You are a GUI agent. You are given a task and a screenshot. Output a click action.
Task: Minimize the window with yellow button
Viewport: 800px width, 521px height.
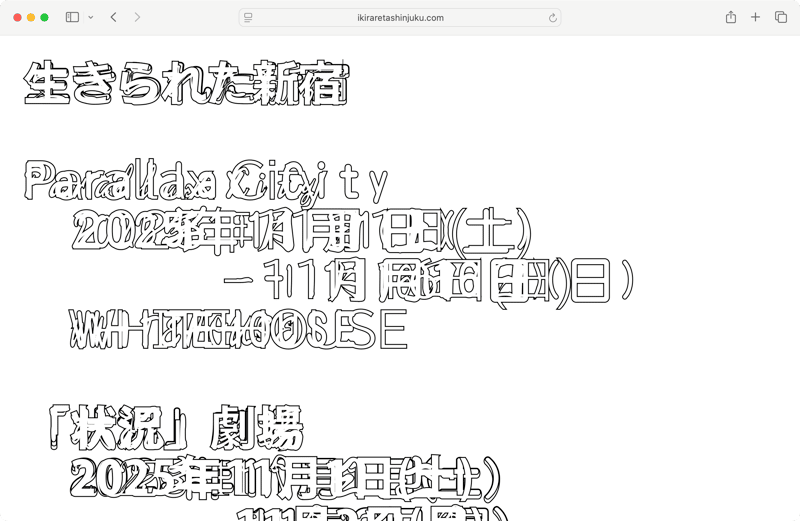[31, 17]
